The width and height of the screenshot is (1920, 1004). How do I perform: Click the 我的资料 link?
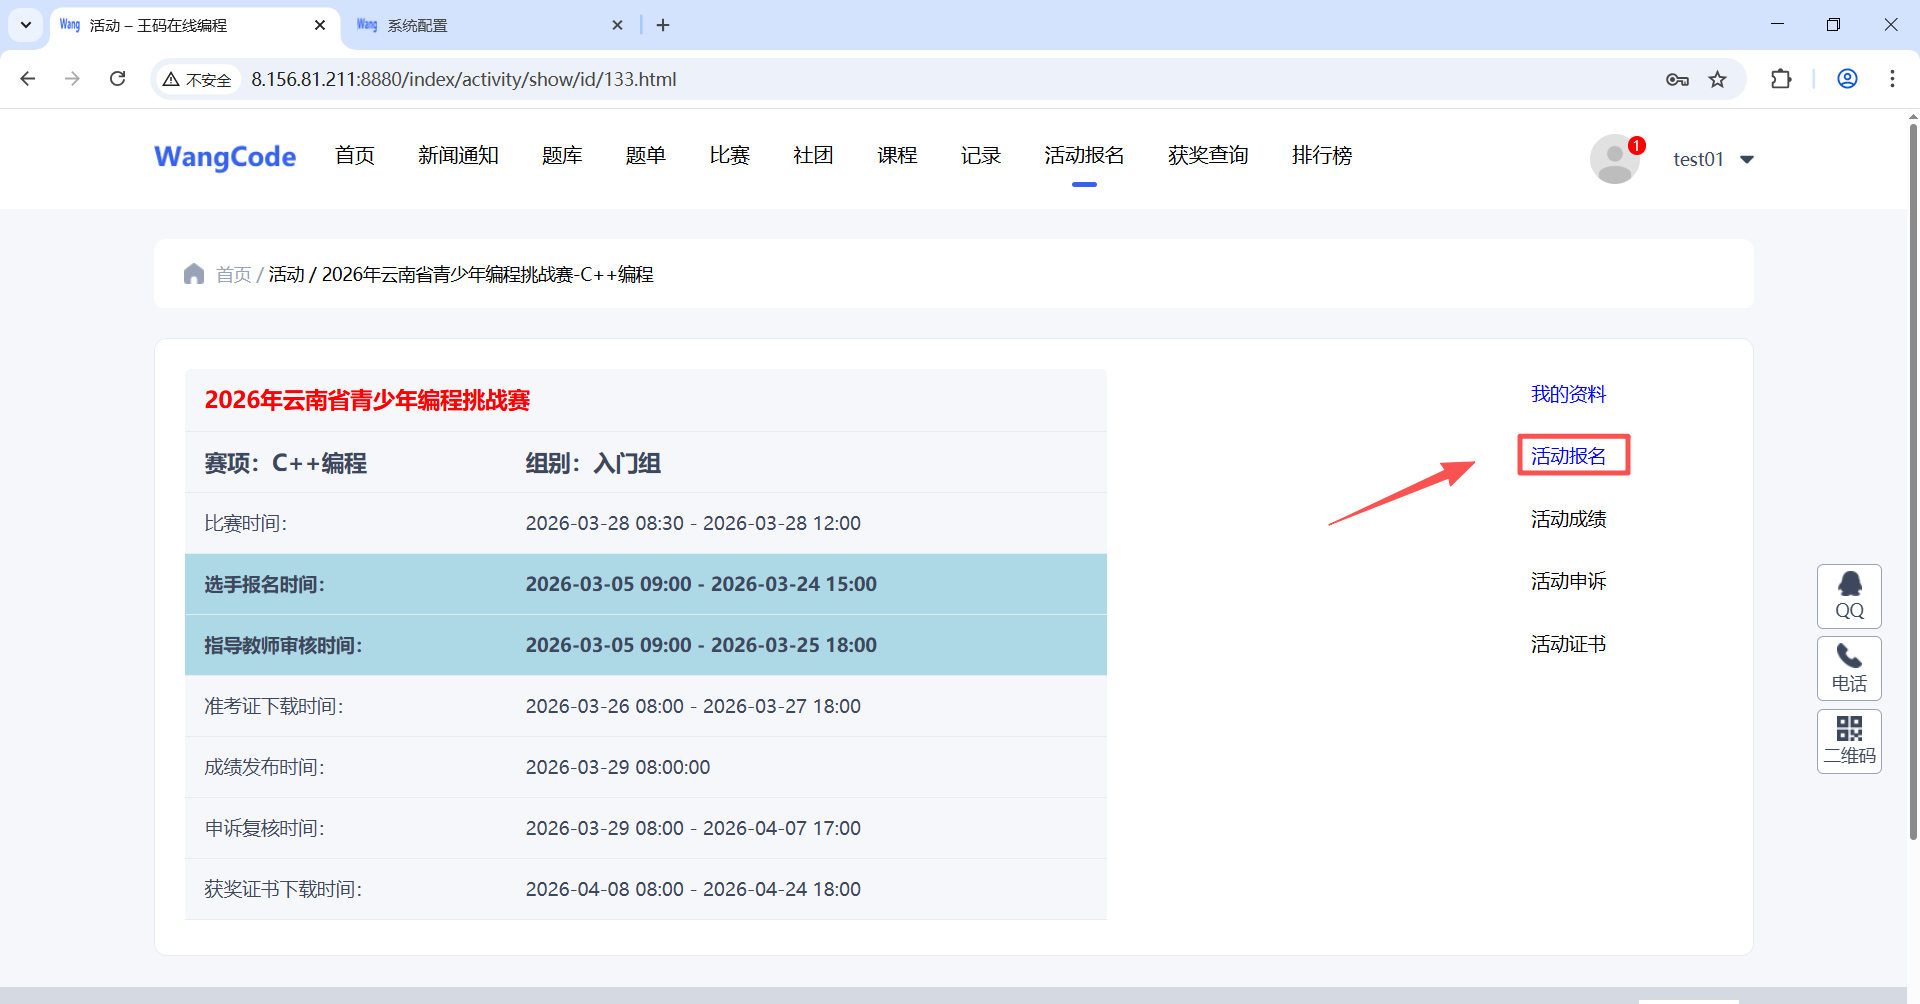coord(1568,394)
